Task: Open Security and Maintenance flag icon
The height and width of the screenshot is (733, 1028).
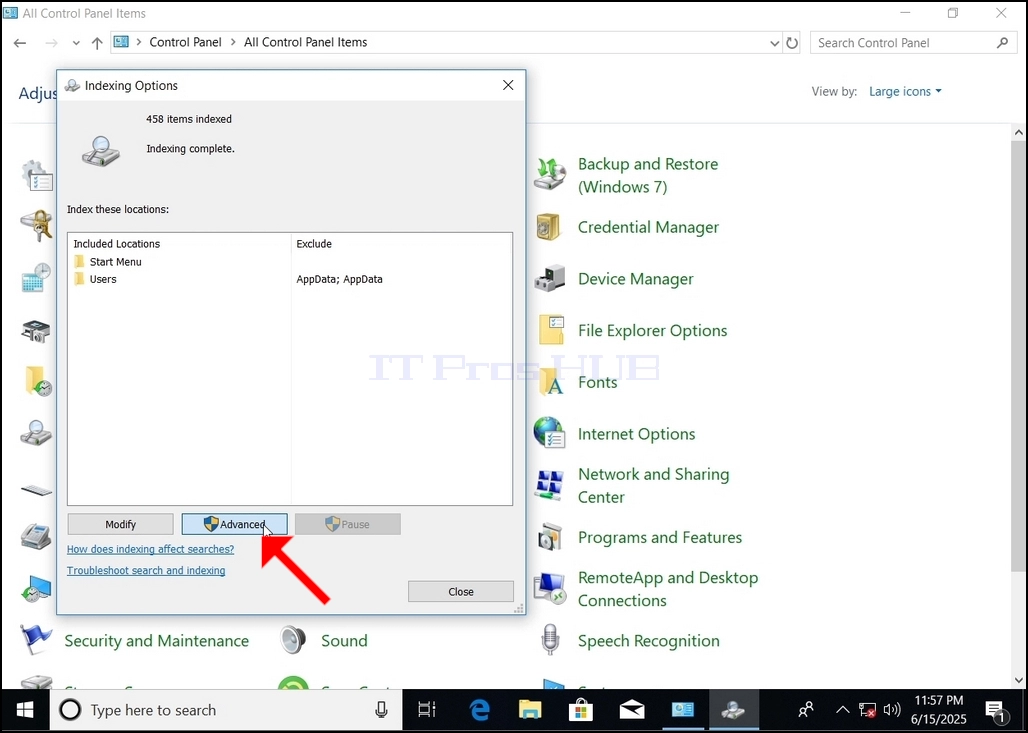Action: point(35,640)
